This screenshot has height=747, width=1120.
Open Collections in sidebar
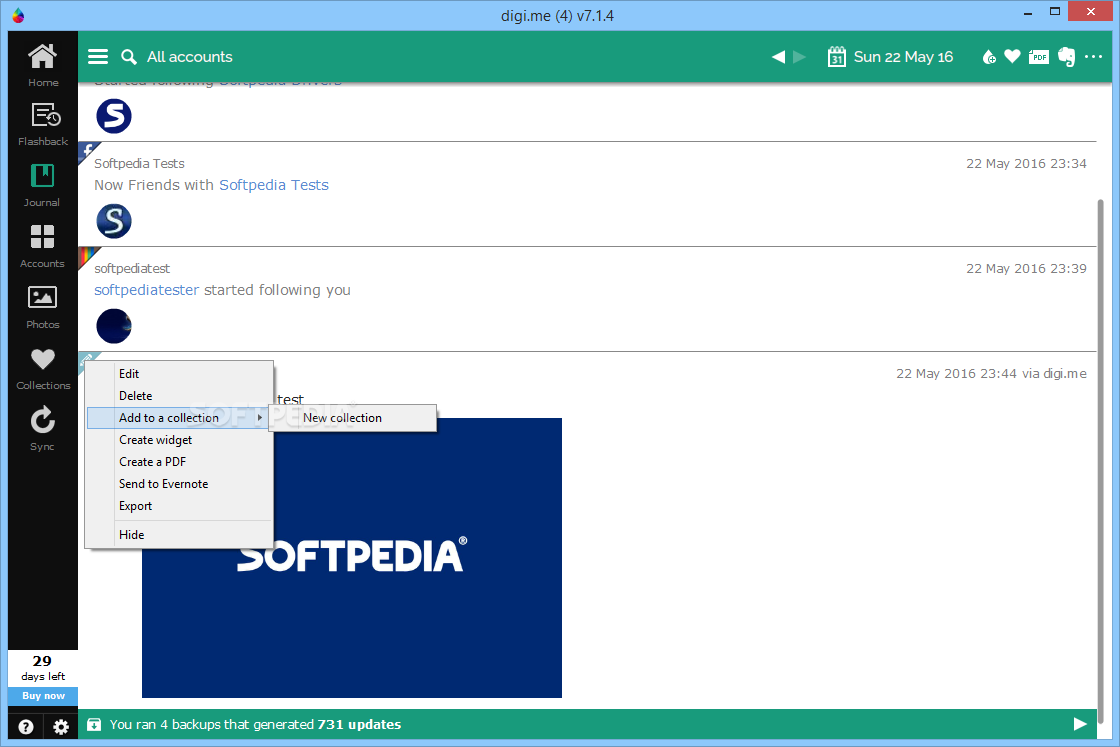[43, 369]
